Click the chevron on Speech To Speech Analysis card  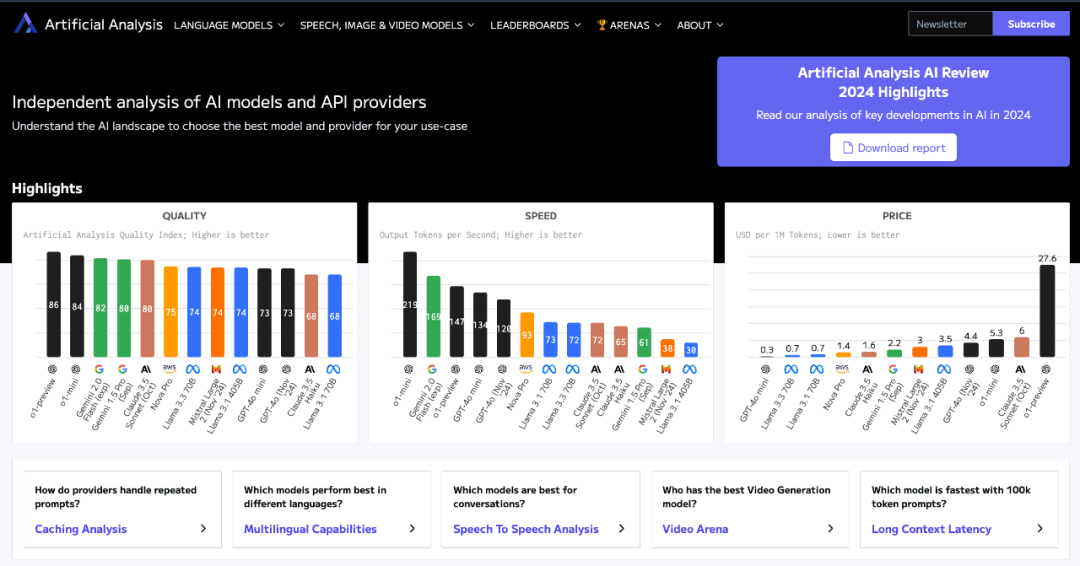(x=621, y=529)
